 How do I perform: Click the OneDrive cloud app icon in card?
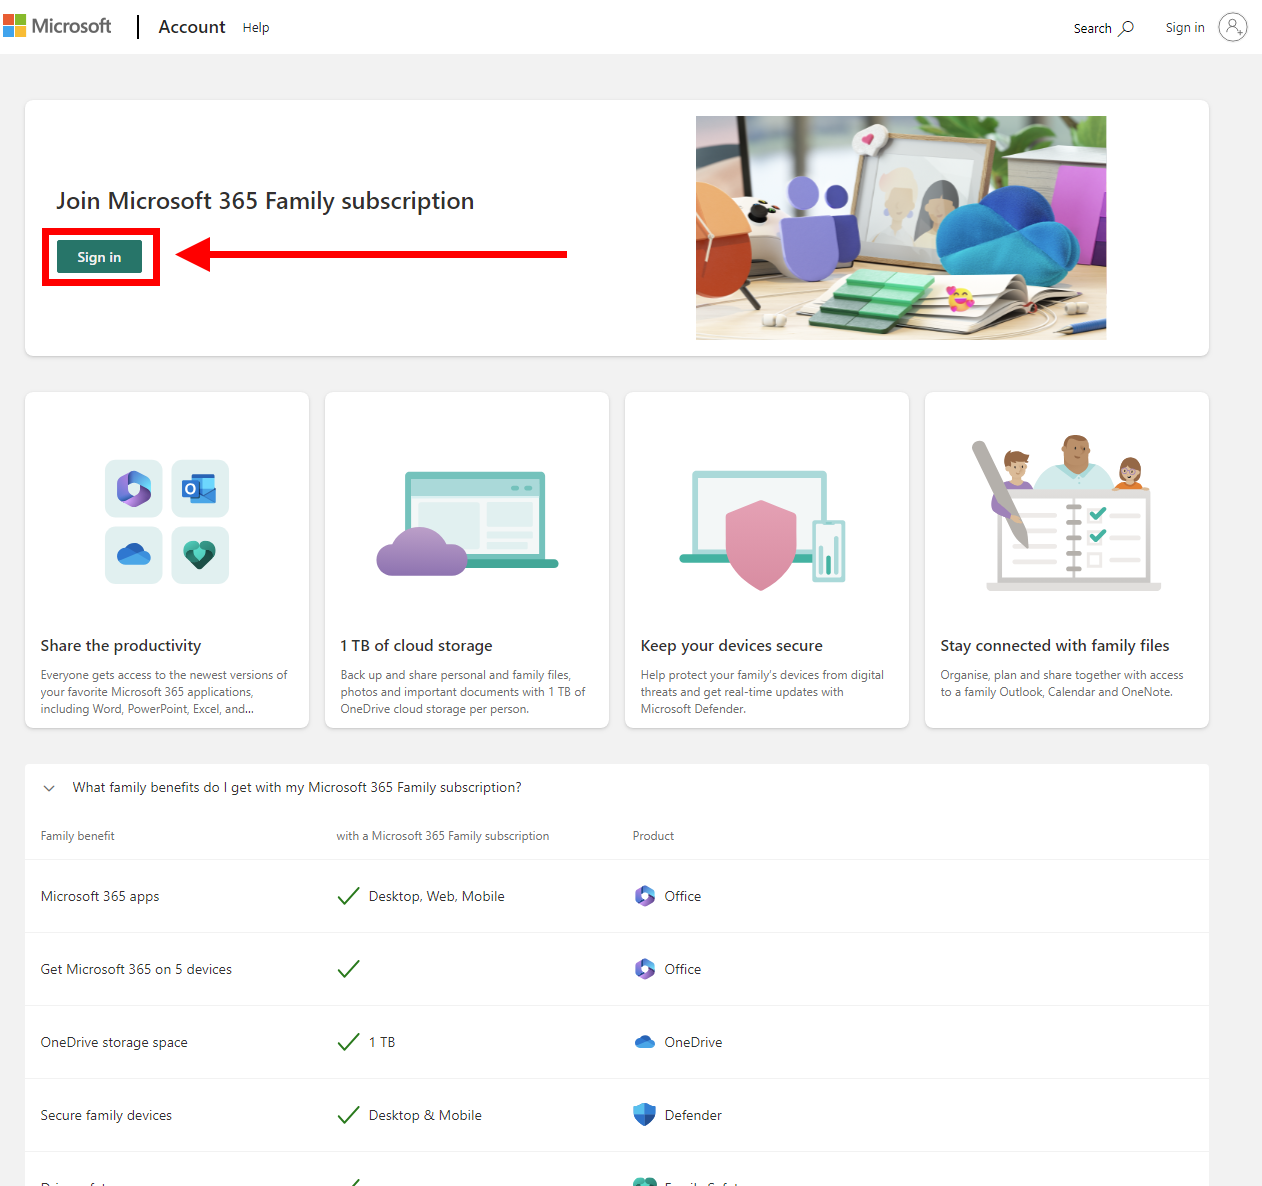134,555
